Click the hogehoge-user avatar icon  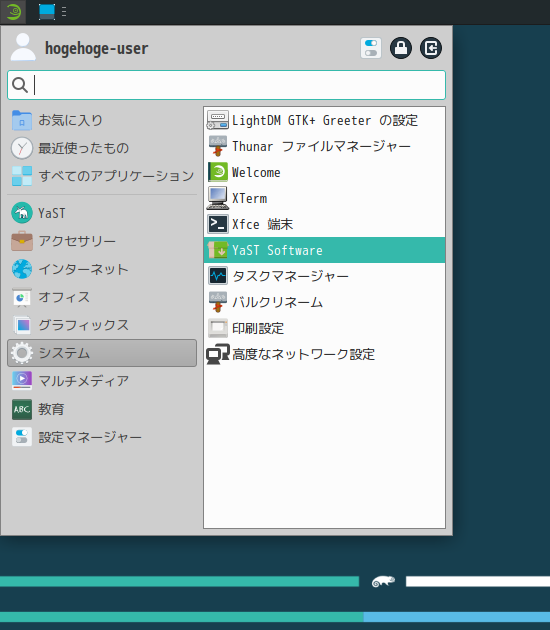point(23,47)
